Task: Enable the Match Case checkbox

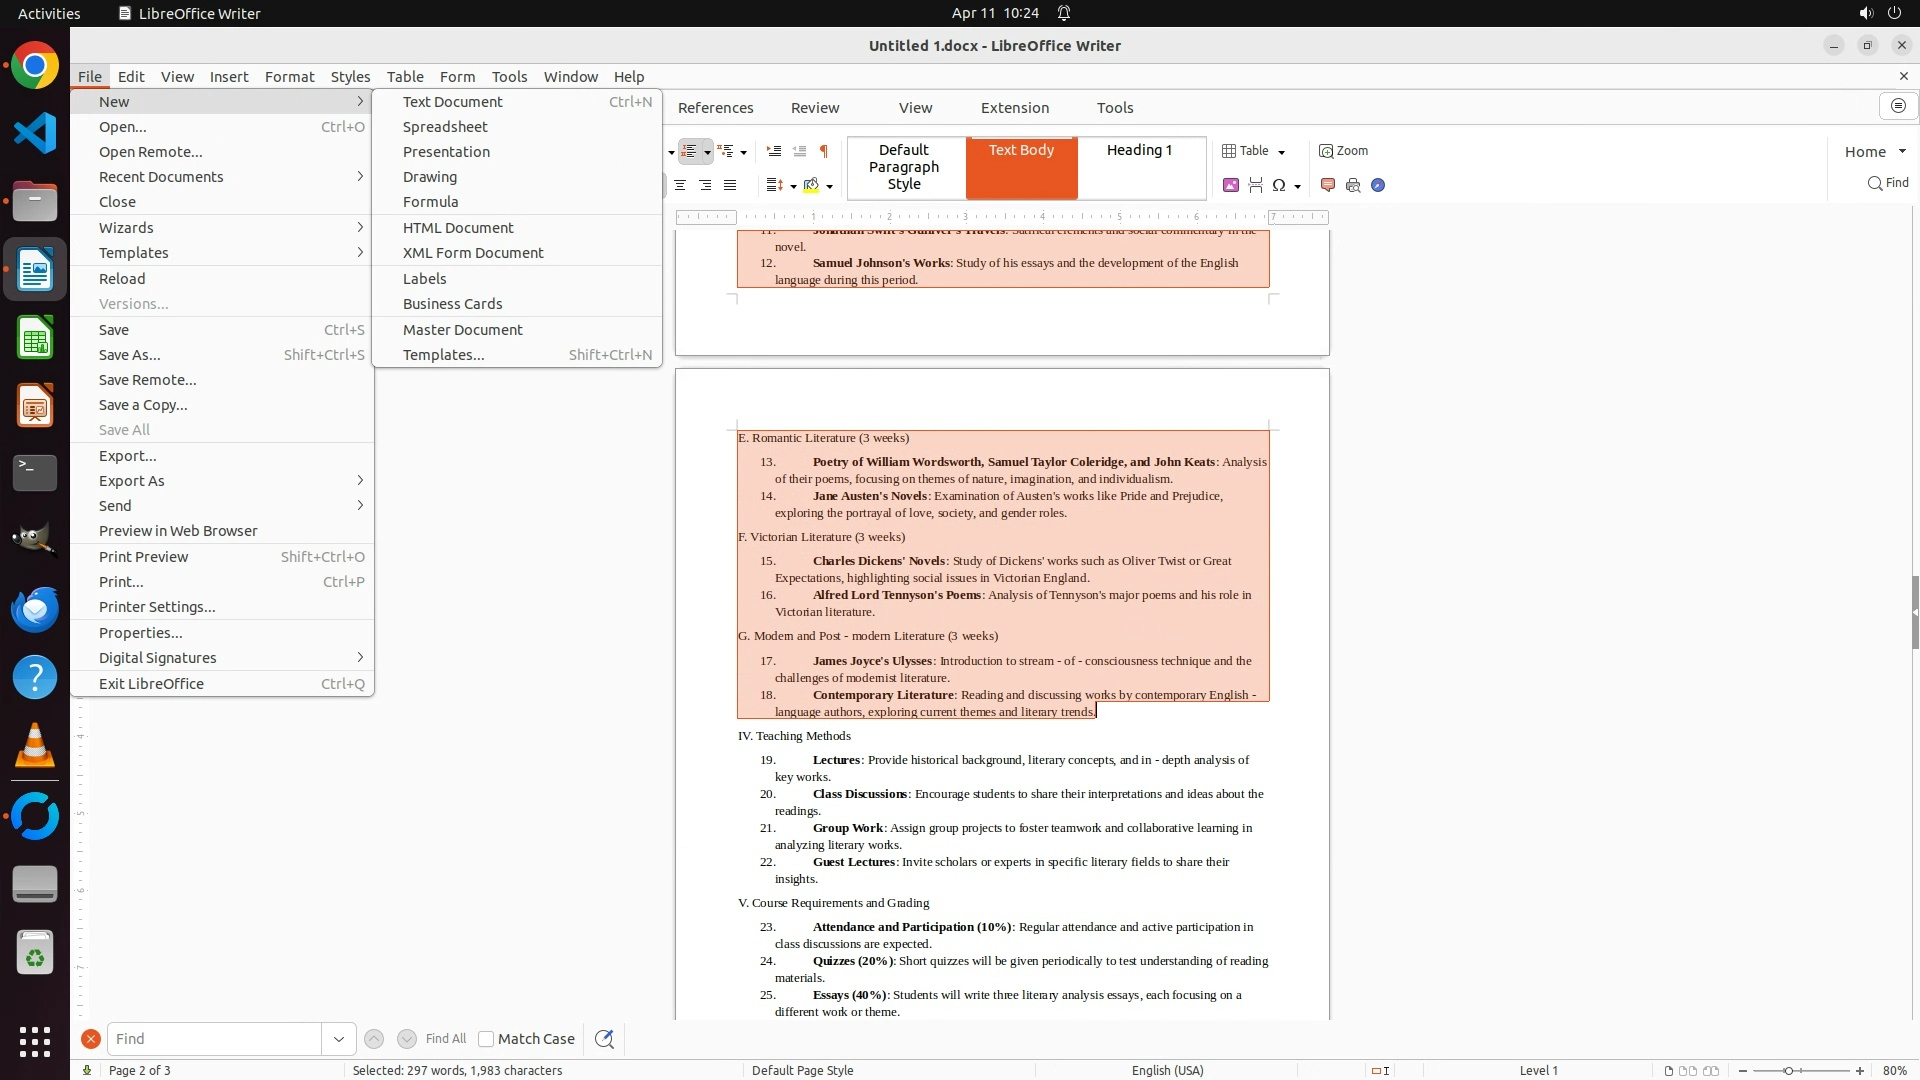Action: (x=486, y=1039)
